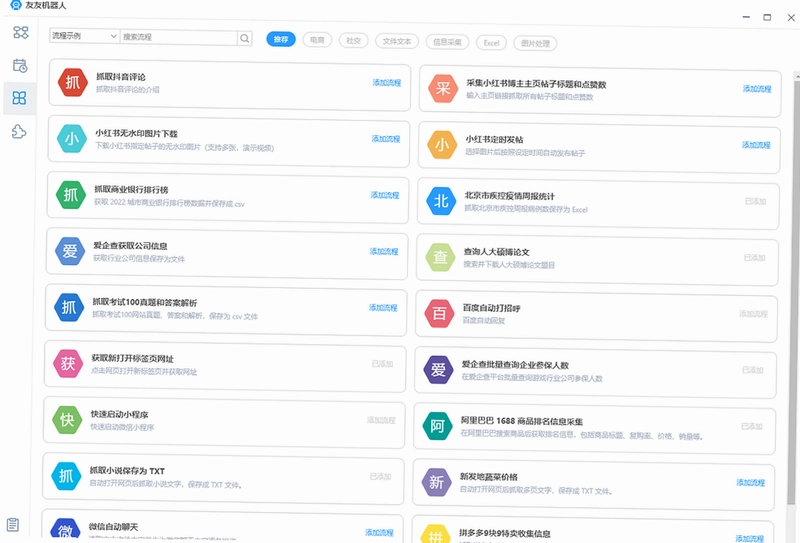Screen dimensions: 800x543
Task: Select the 电商 category tab
Action: pyautogui.click(x=317, y=40)
